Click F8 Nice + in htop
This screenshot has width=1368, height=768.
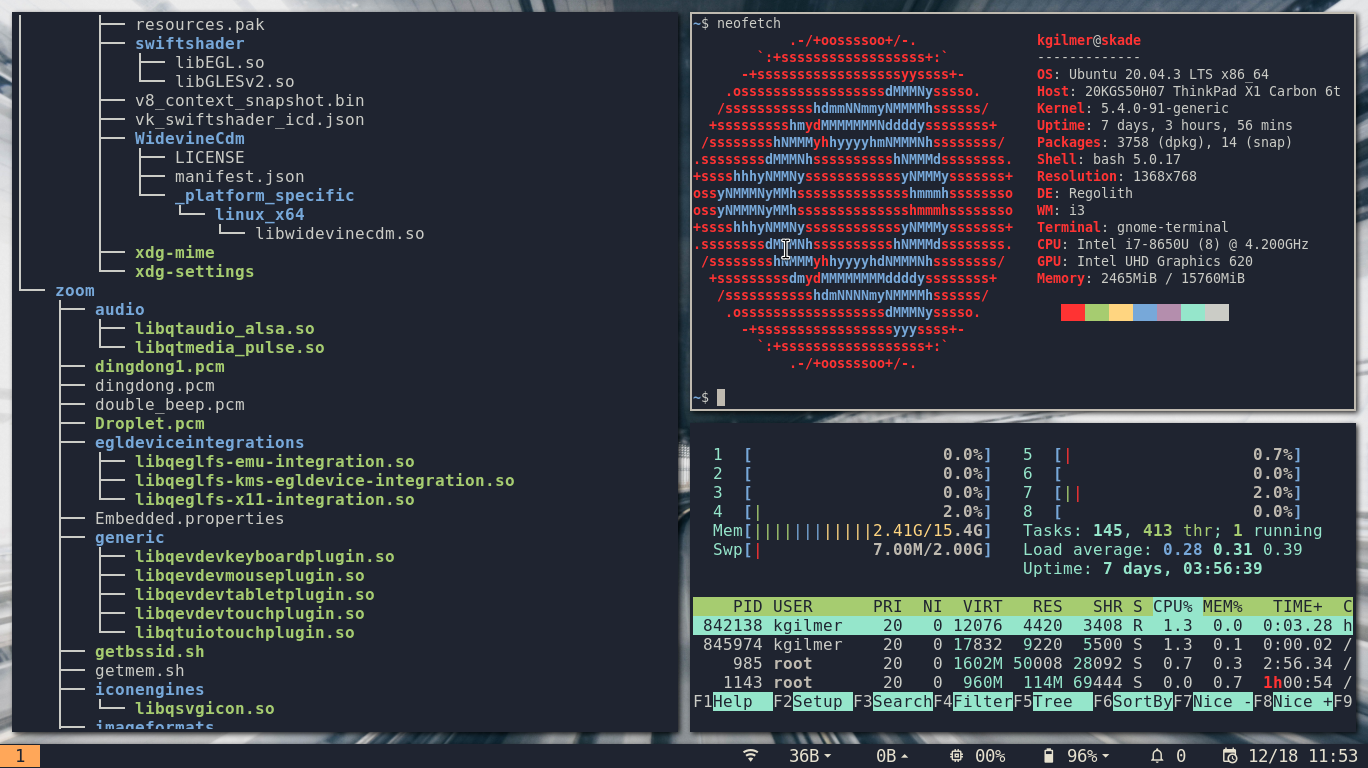pos(1292,702)
